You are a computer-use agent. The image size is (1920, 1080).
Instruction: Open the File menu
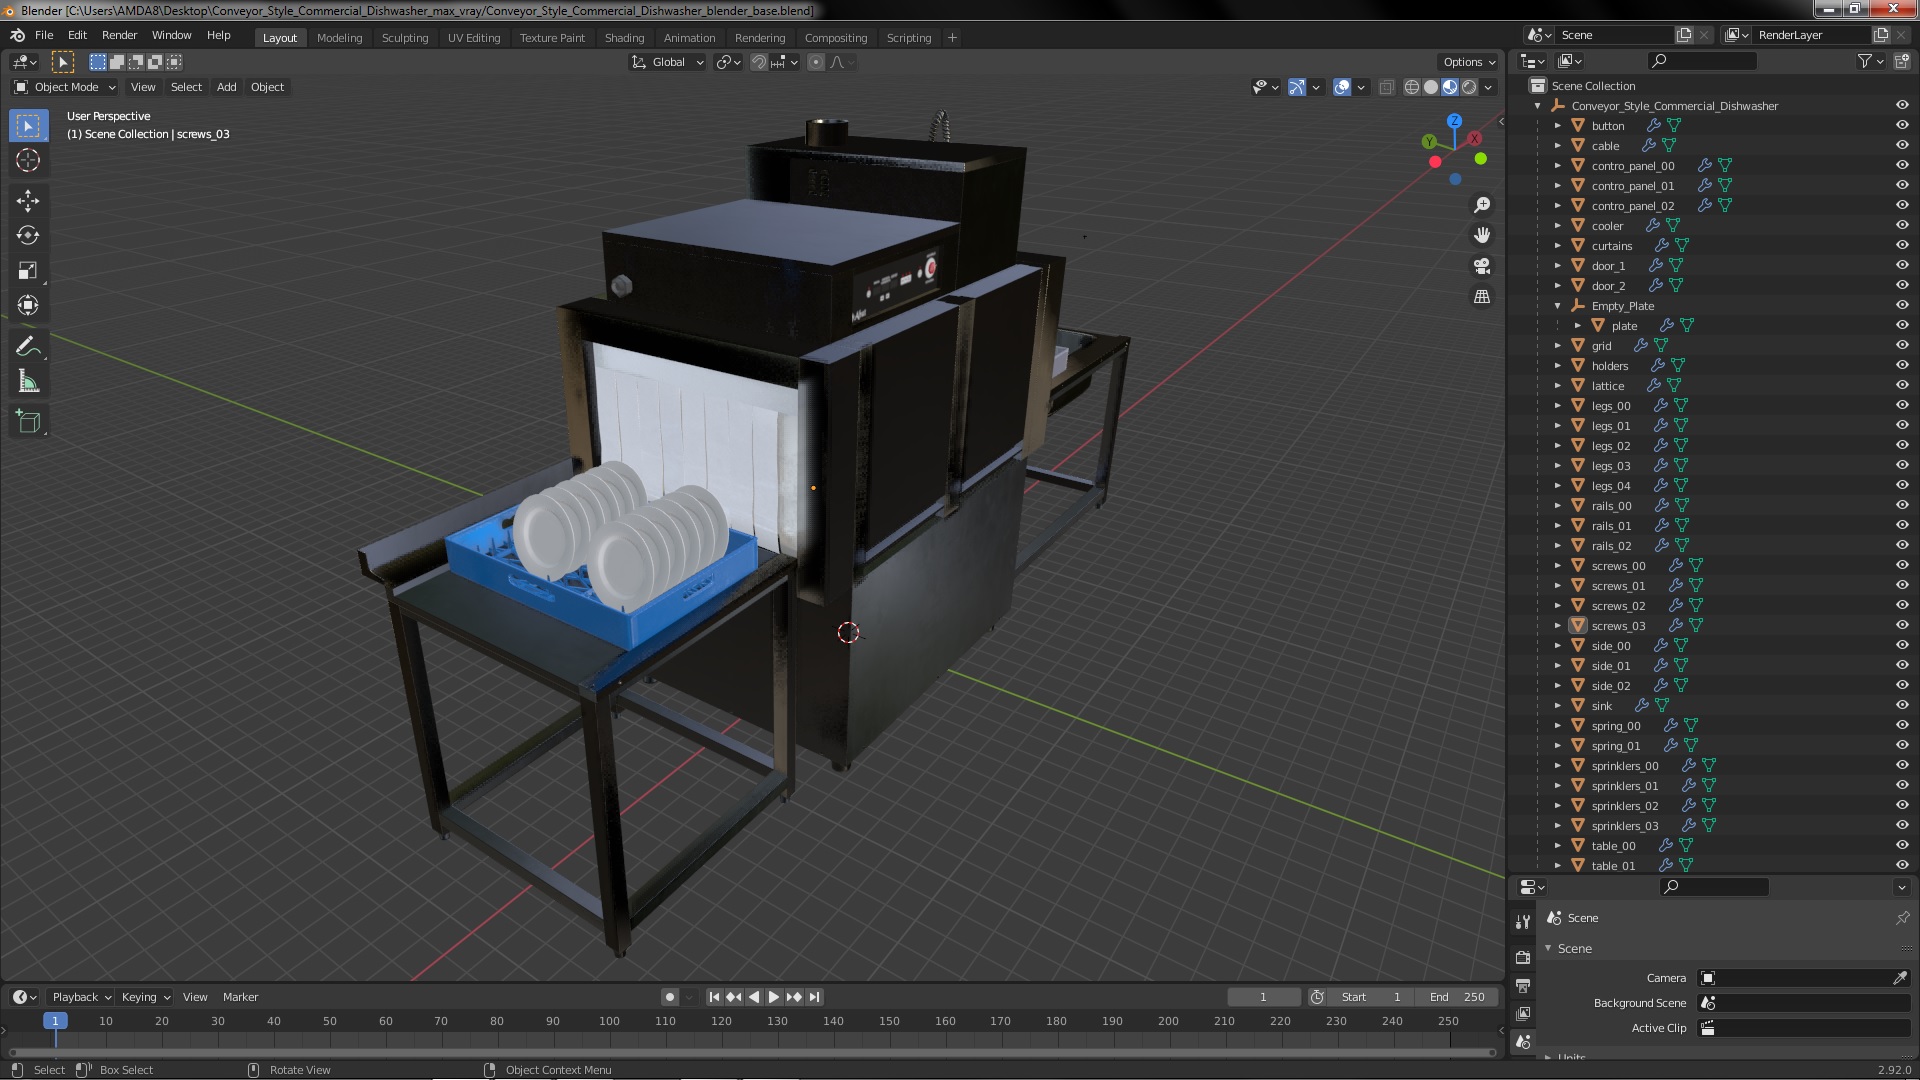(x=44, y=35)
